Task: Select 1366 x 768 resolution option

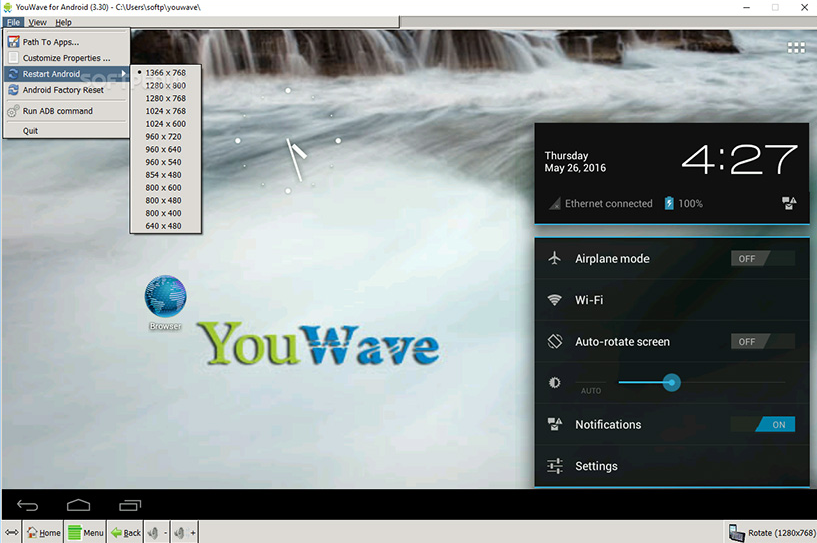Action: tap(166, 73)
